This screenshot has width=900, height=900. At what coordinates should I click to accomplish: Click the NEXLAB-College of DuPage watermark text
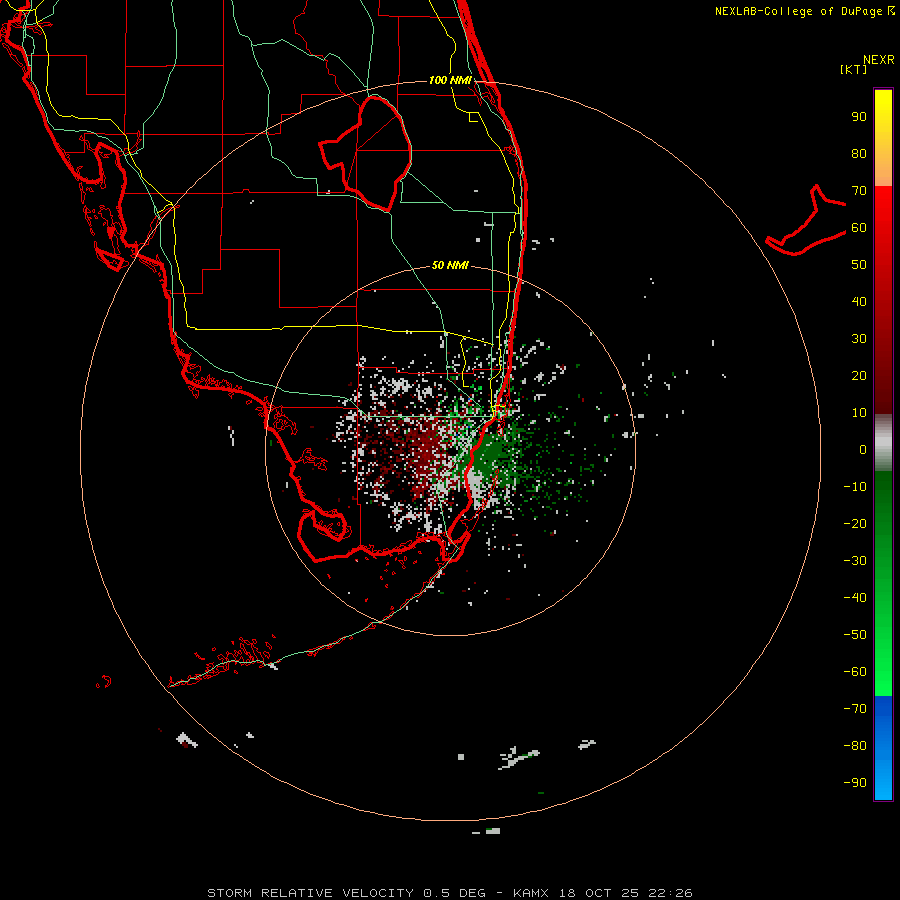coord(805,11)
